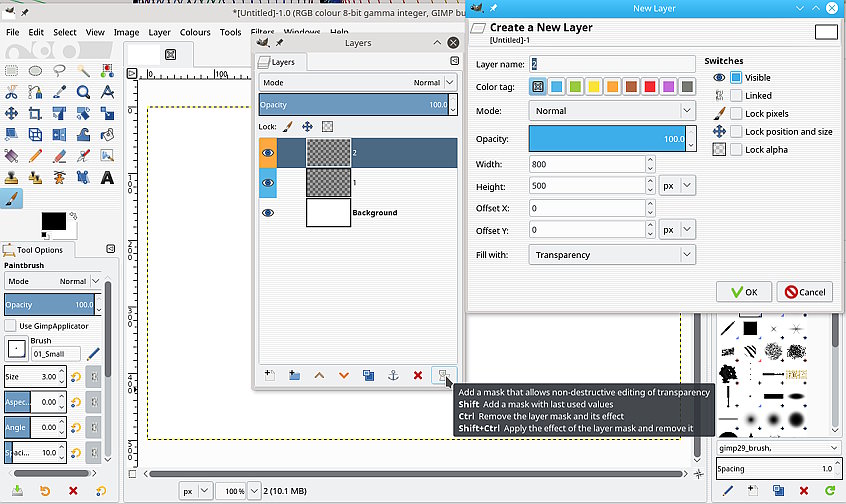Open the gimp29_brush tag dropdown
The height and width of the screenshot is (504, 846).
point(777,448)
